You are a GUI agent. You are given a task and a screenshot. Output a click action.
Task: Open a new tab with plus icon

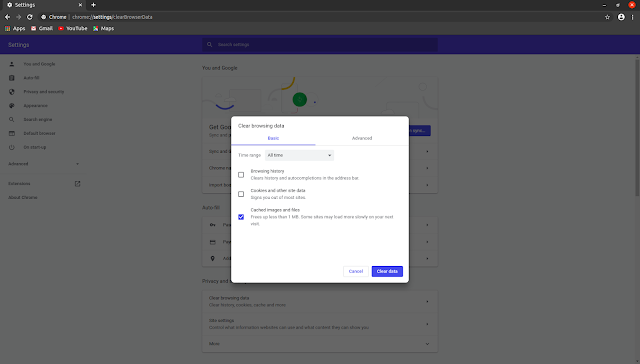click(93, 5)
